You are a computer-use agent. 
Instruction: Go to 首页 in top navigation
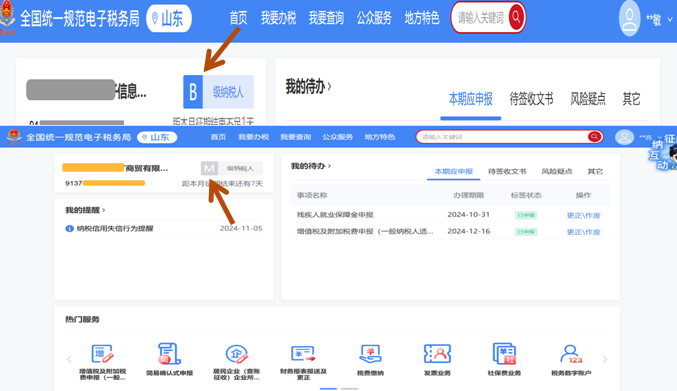pyautogui.click(x=238, y=18)
